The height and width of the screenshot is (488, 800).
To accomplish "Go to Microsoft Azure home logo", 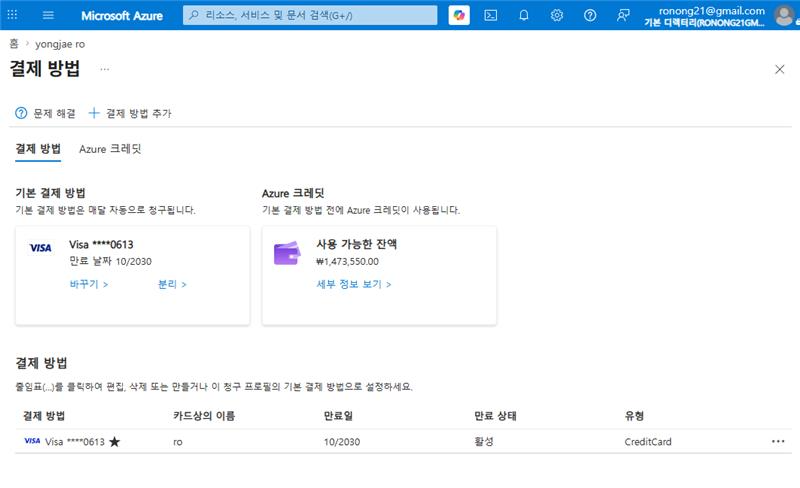I will point(122,15).
